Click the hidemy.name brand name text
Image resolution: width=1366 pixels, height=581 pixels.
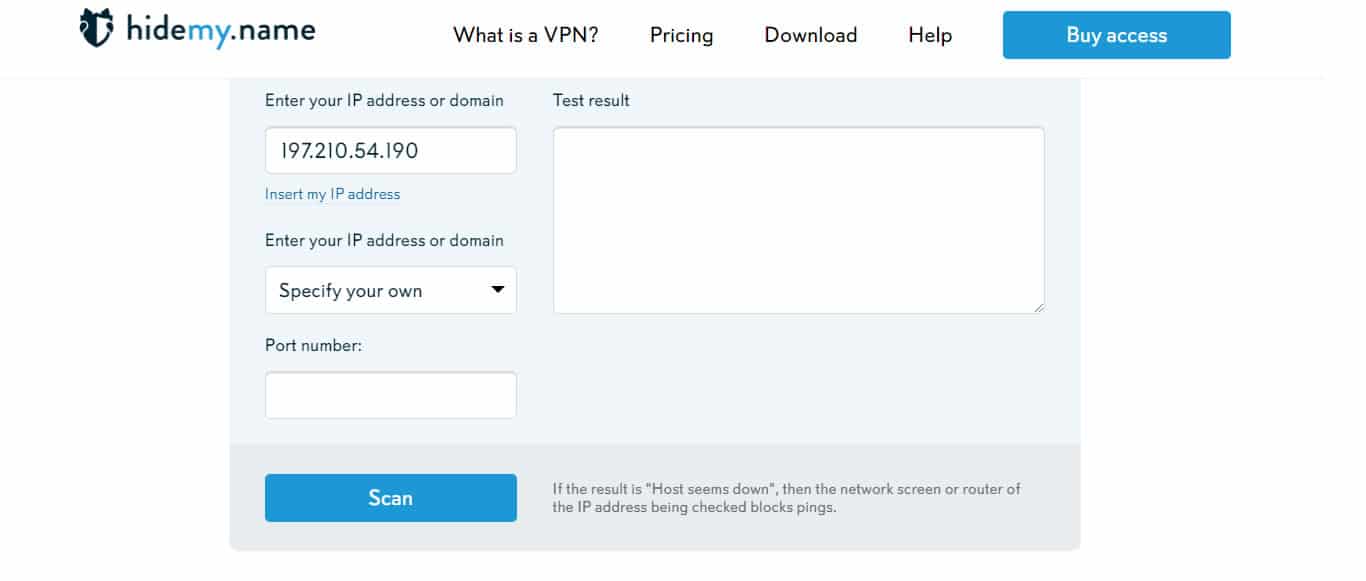(221, 30)
